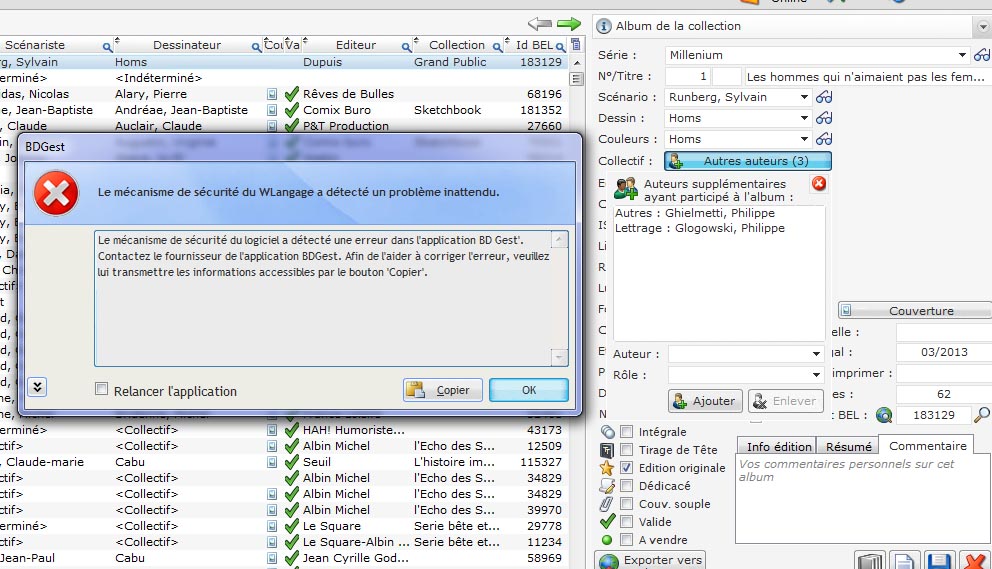Click the grey previous arrow above the list

pyautogui.click(x=540, y=23)
